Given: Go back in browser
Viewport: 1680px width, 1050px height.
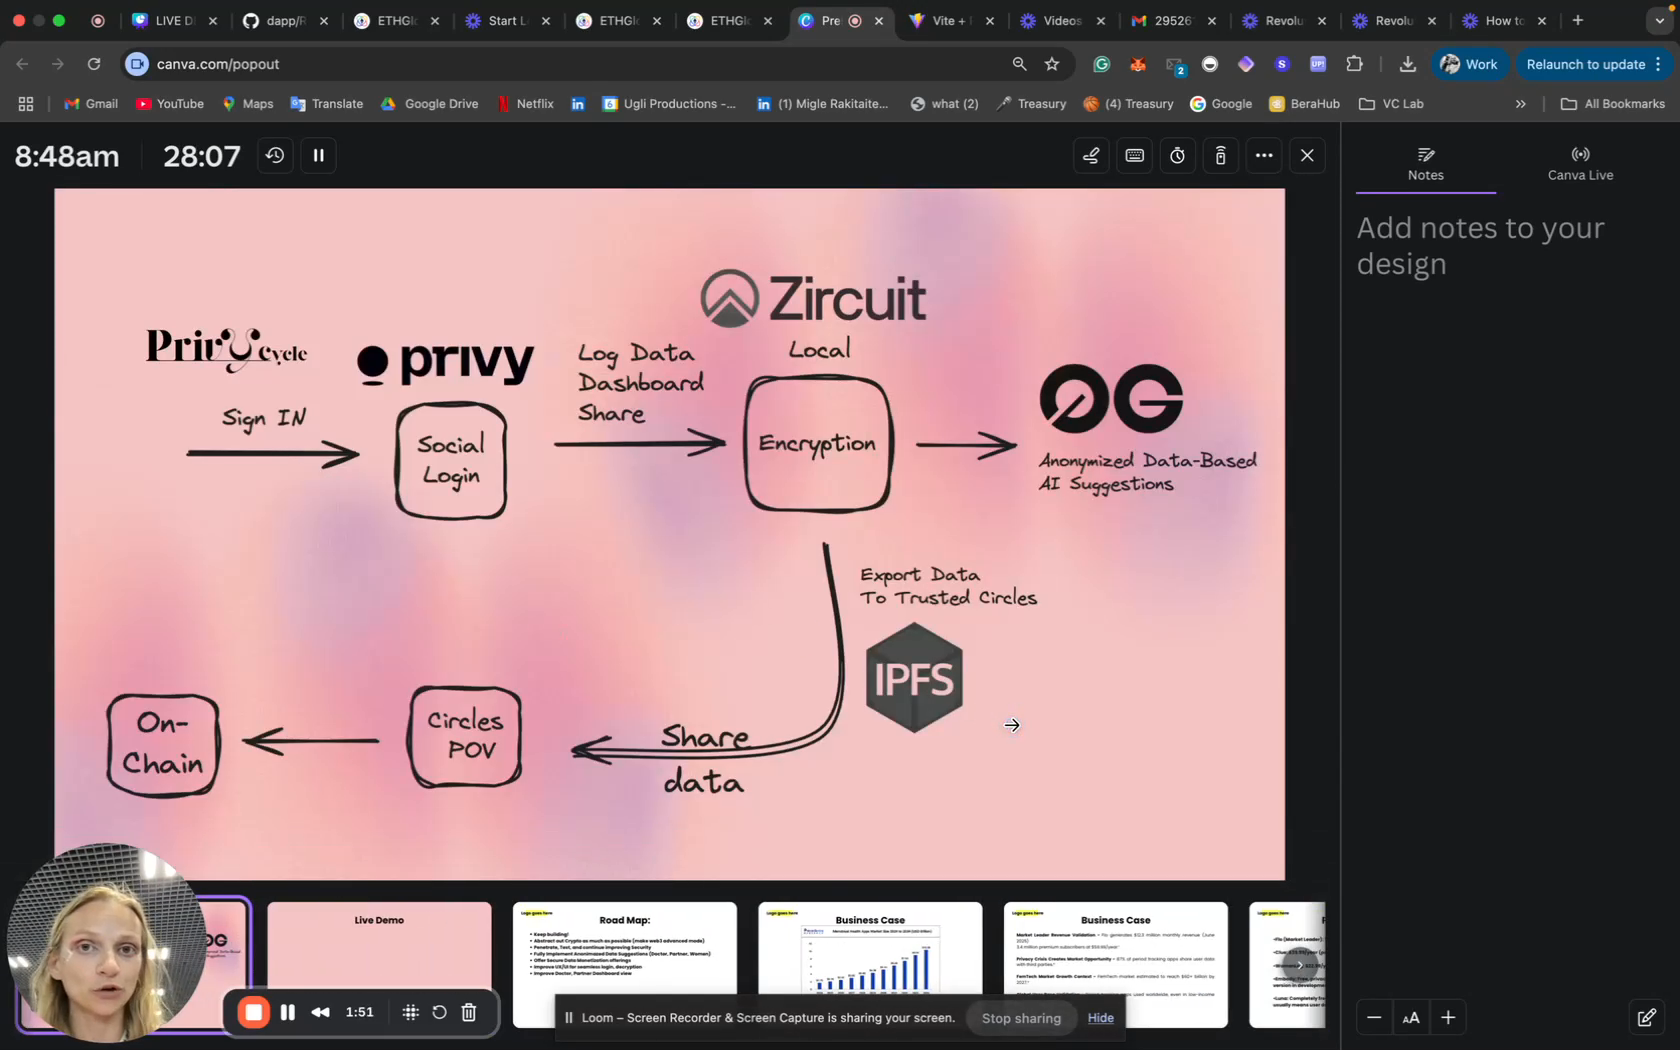Looking at the screenshot, I should click(x=22, y=64).
